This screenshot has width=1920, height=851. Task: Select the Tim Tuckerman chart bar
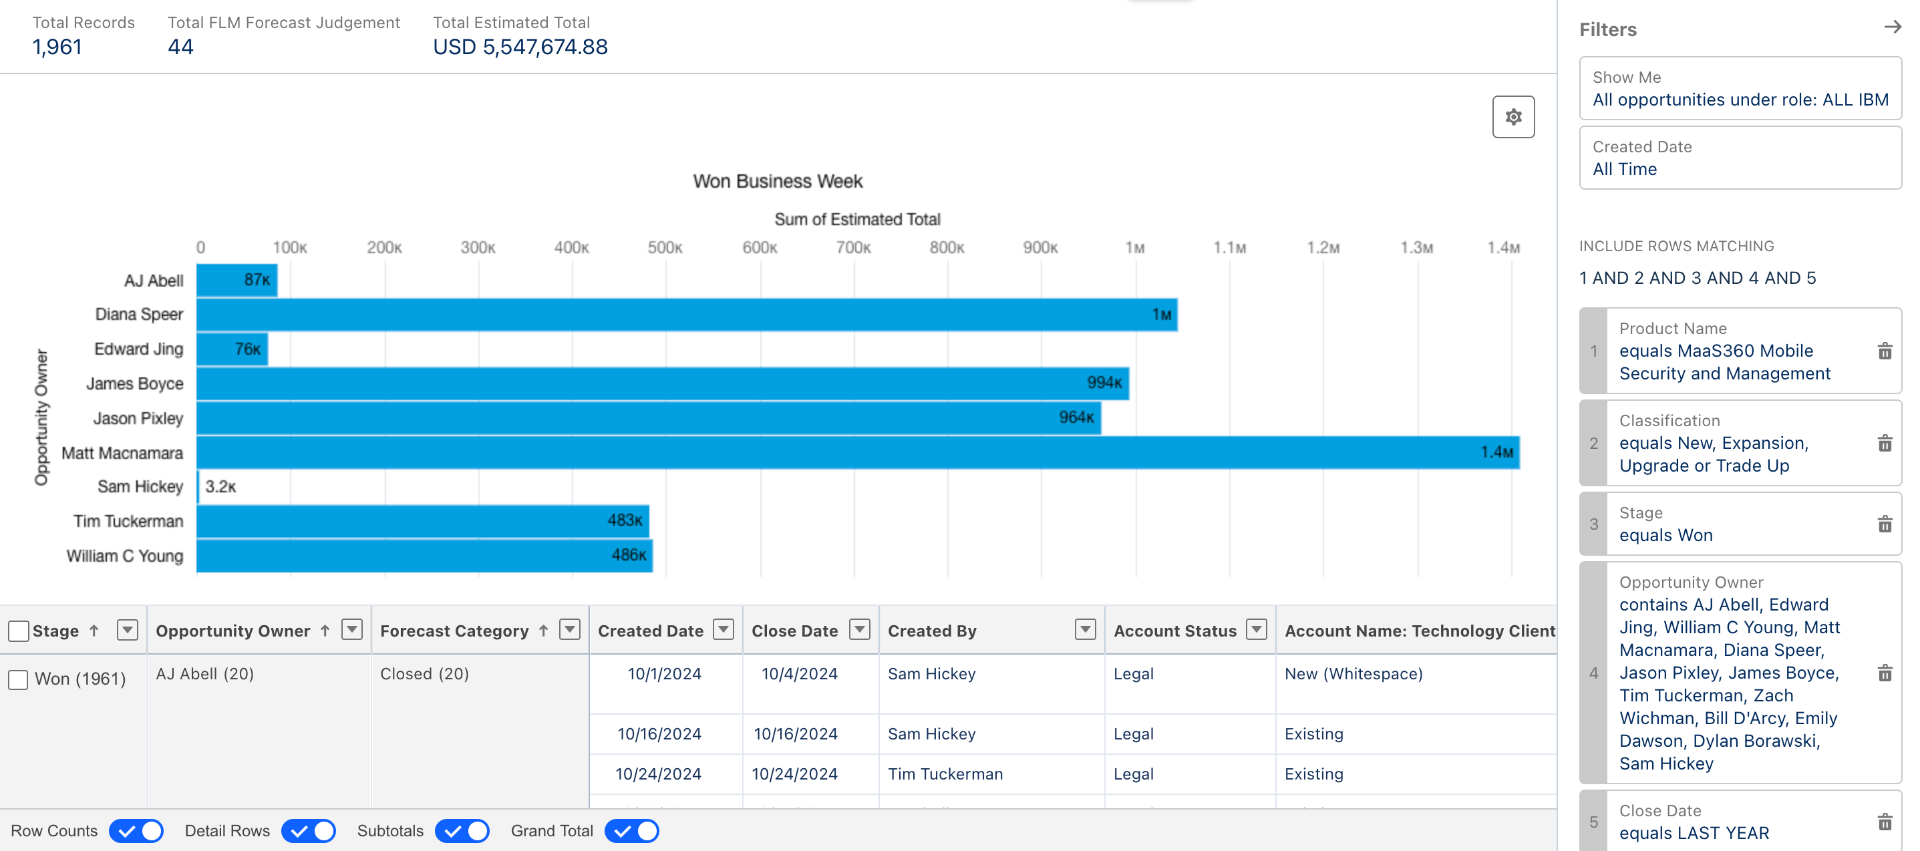(x=423, y=521)
